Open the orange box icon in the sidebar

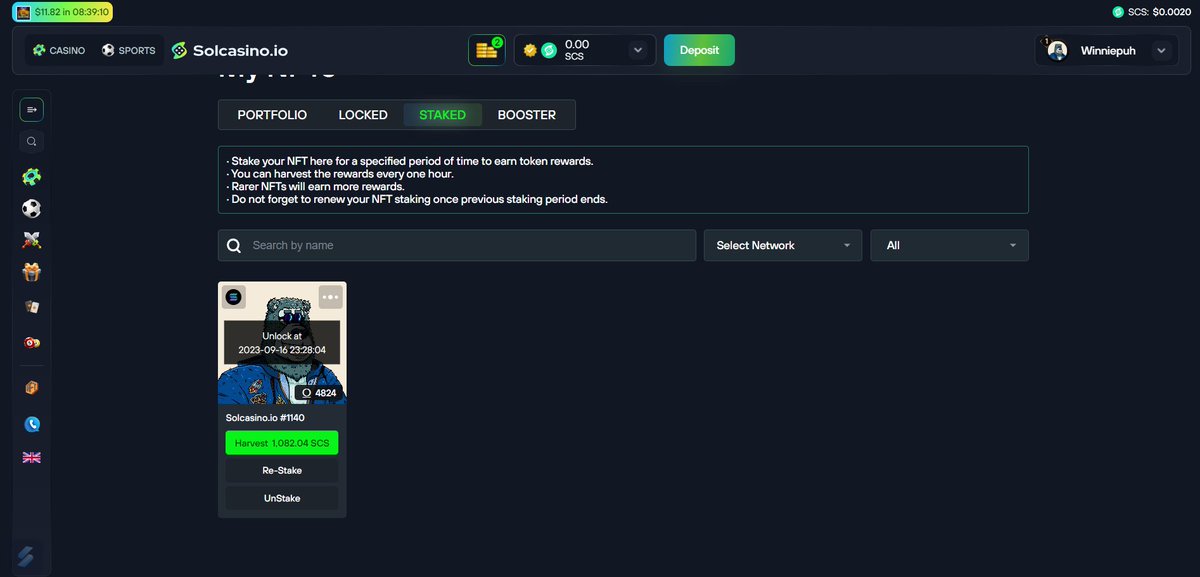coord(32,388)
